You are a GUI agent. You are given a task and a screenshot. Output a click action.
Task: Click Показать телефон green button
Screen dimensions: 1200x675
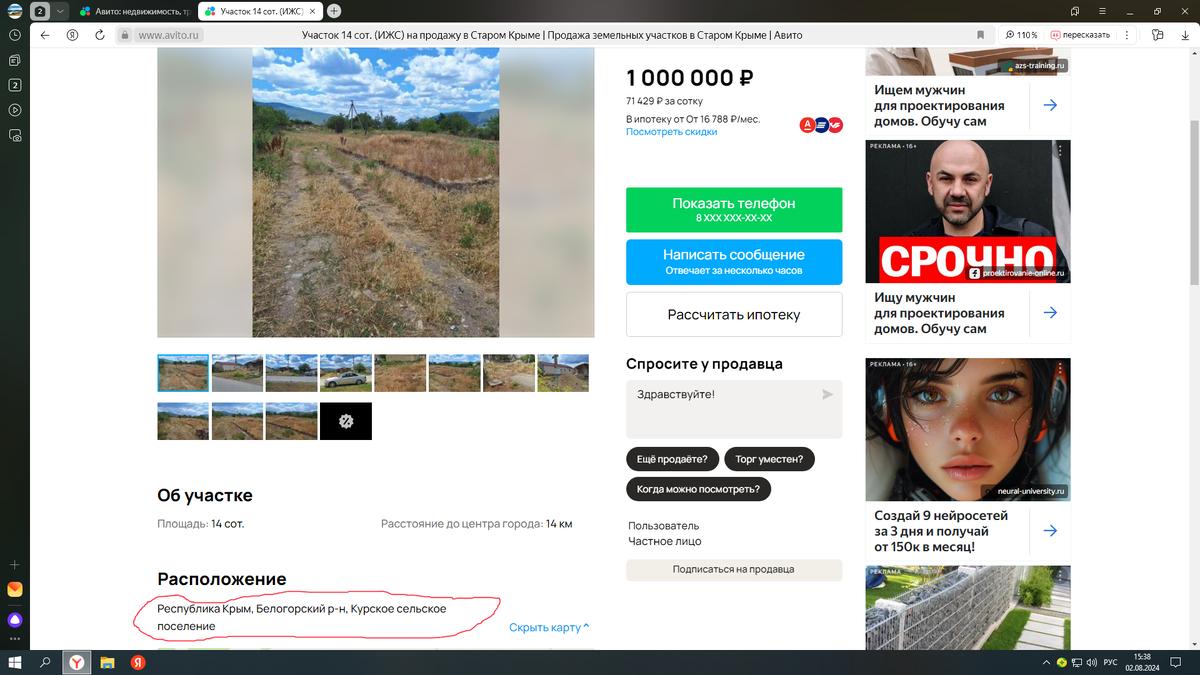(x=734, y=209)
